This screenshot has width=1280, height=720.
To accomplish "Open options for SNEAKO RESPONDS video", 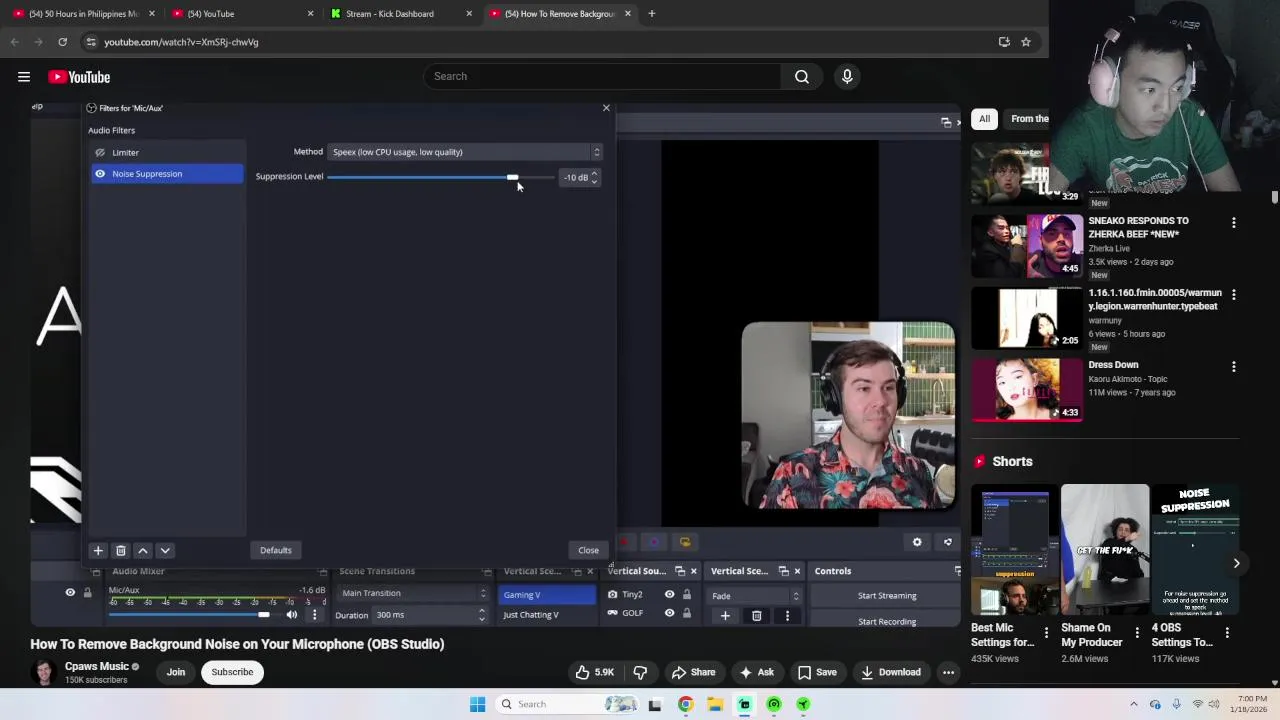I will (1233, 223).
